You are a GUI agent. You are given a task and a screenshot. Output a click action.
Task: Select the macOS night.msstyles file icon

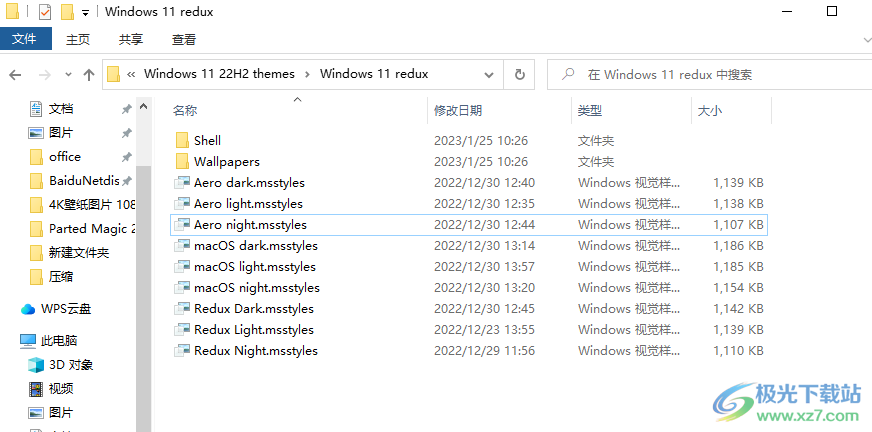tap(182, 287)
